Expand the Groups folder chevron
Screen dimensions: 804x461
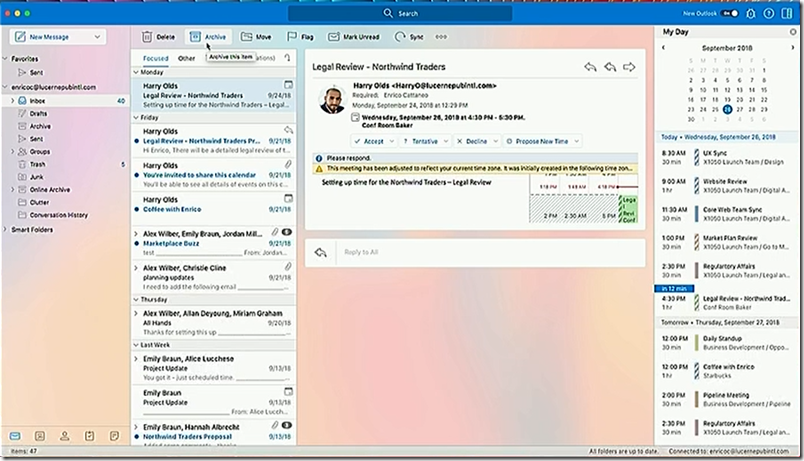13,152
